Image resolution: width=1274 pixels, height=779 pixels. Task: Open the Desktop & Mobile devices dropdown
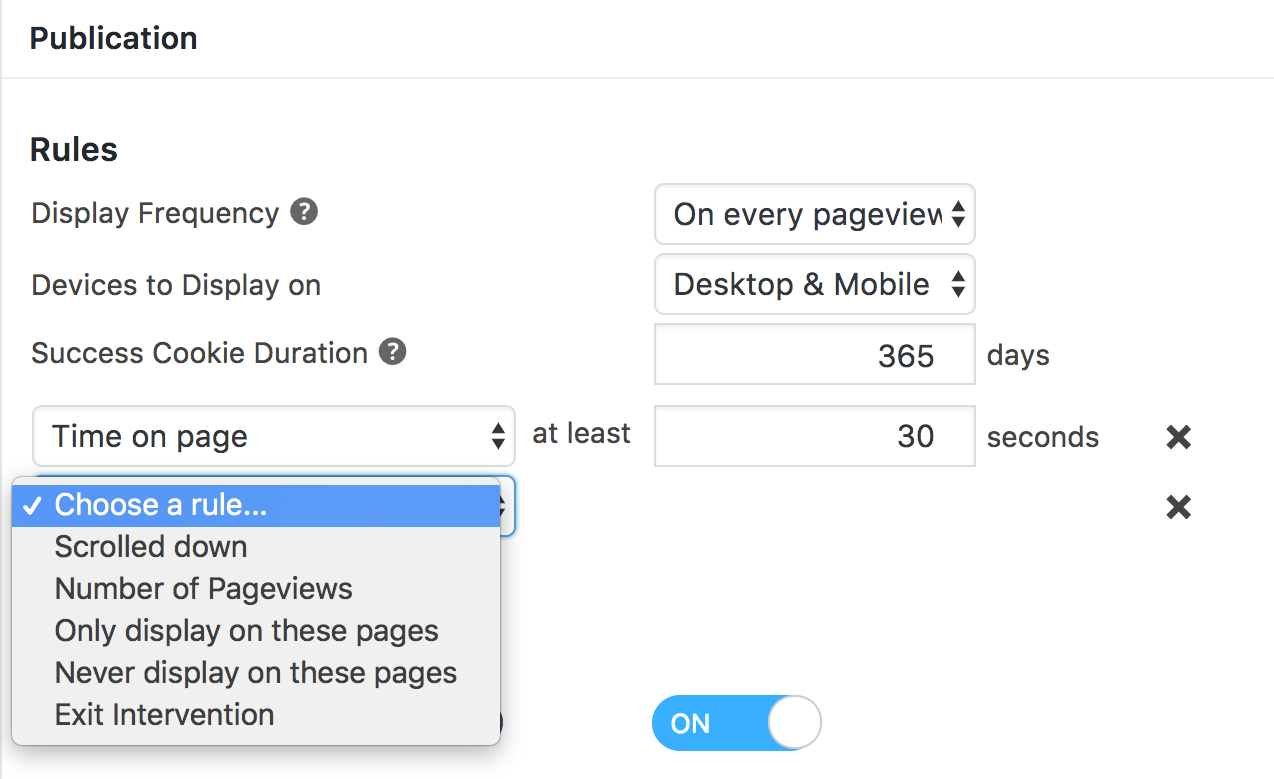(814, 285)
